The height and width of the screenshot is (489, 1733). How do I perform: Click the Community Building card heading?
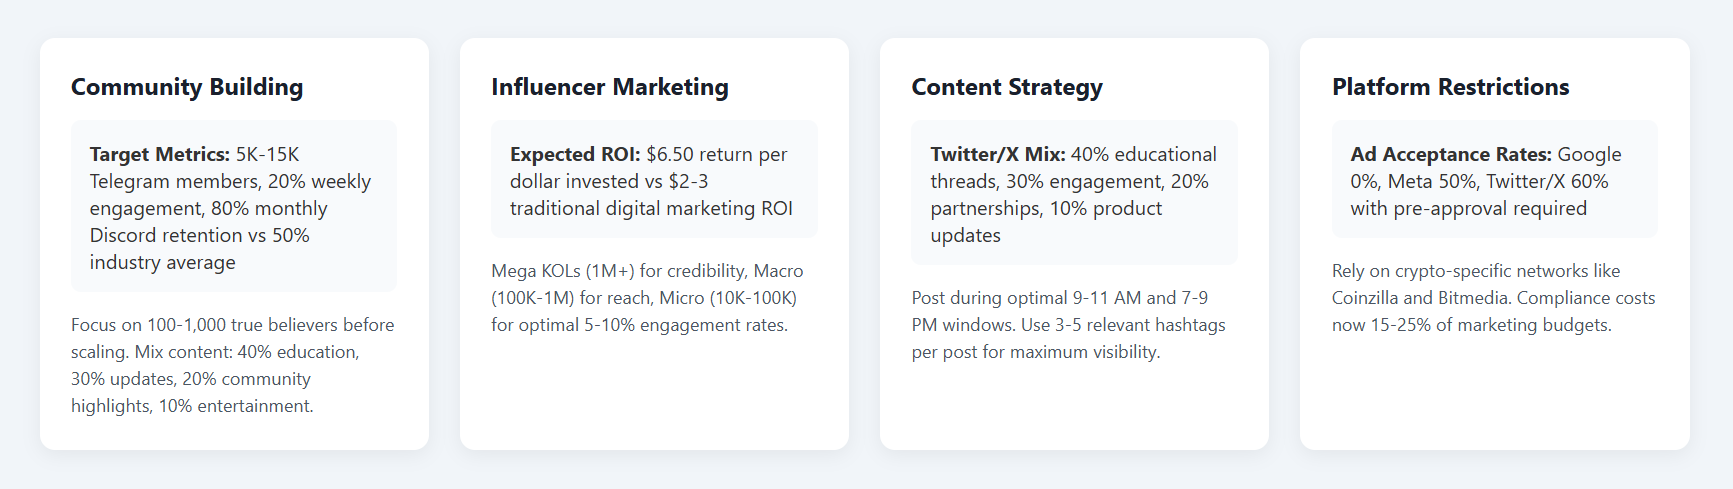click(x=187, y=87)
